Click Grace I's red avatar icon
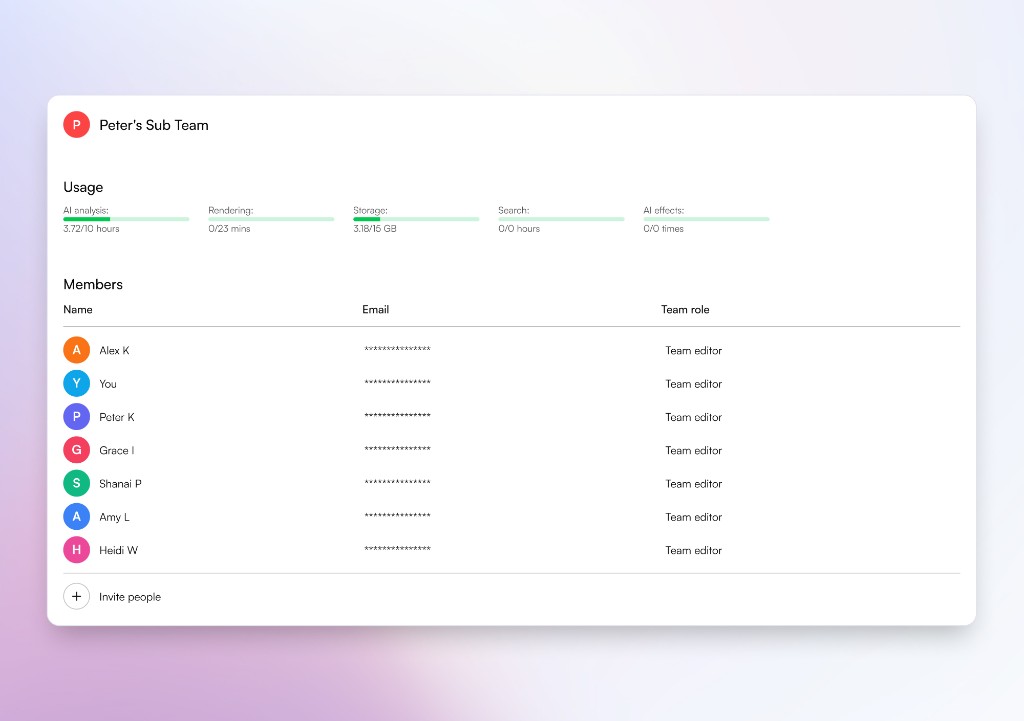Screen dimensions: 1024x721 76,450
